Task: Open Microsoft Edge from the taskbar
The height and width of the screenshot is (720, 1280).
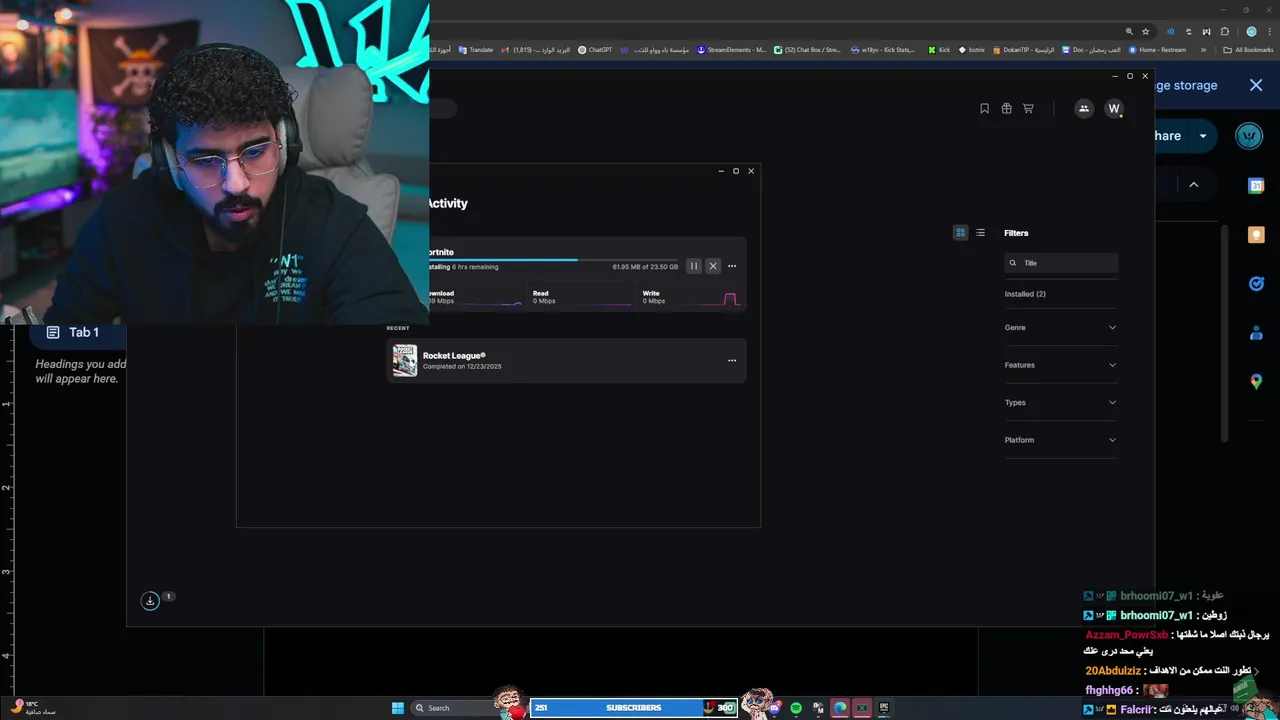Action: [x=840, y=708]
